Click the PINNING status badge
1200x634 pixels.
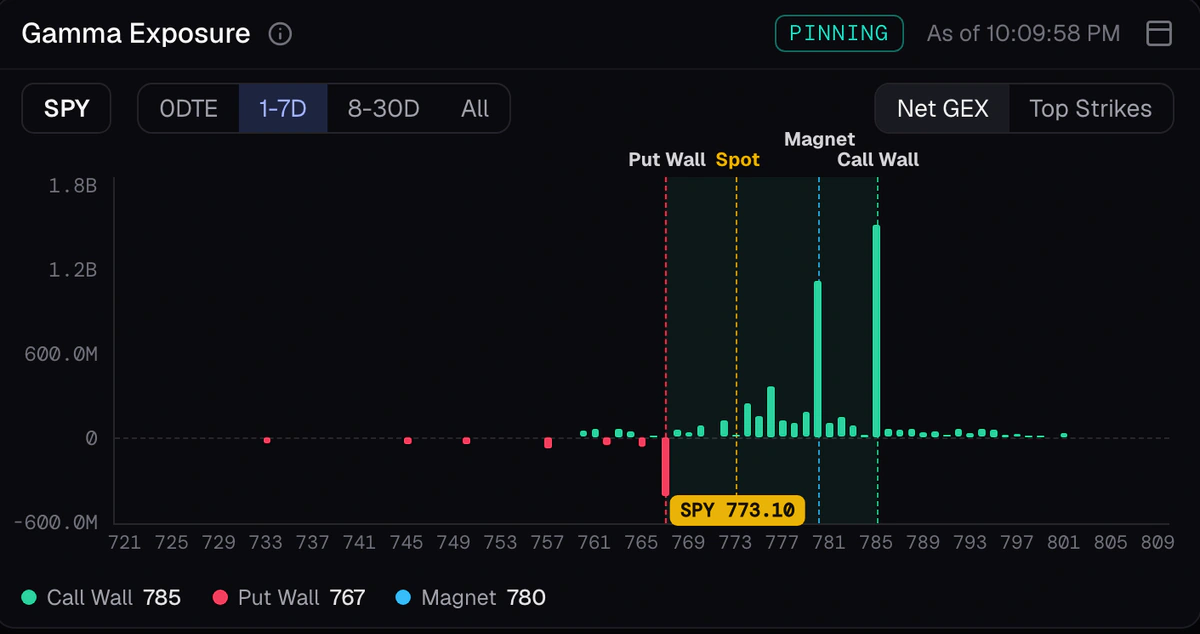coord(839,33)
